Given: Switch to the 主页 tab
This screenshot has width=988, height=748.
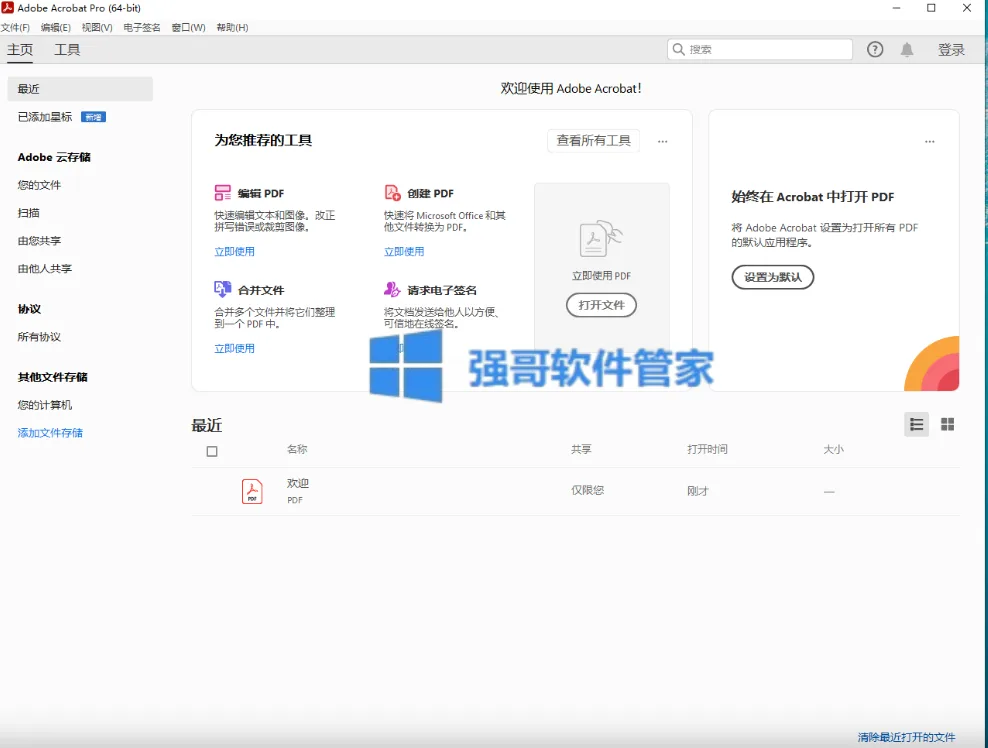Looking at the screenshot, I should click(x=20, y=50).
